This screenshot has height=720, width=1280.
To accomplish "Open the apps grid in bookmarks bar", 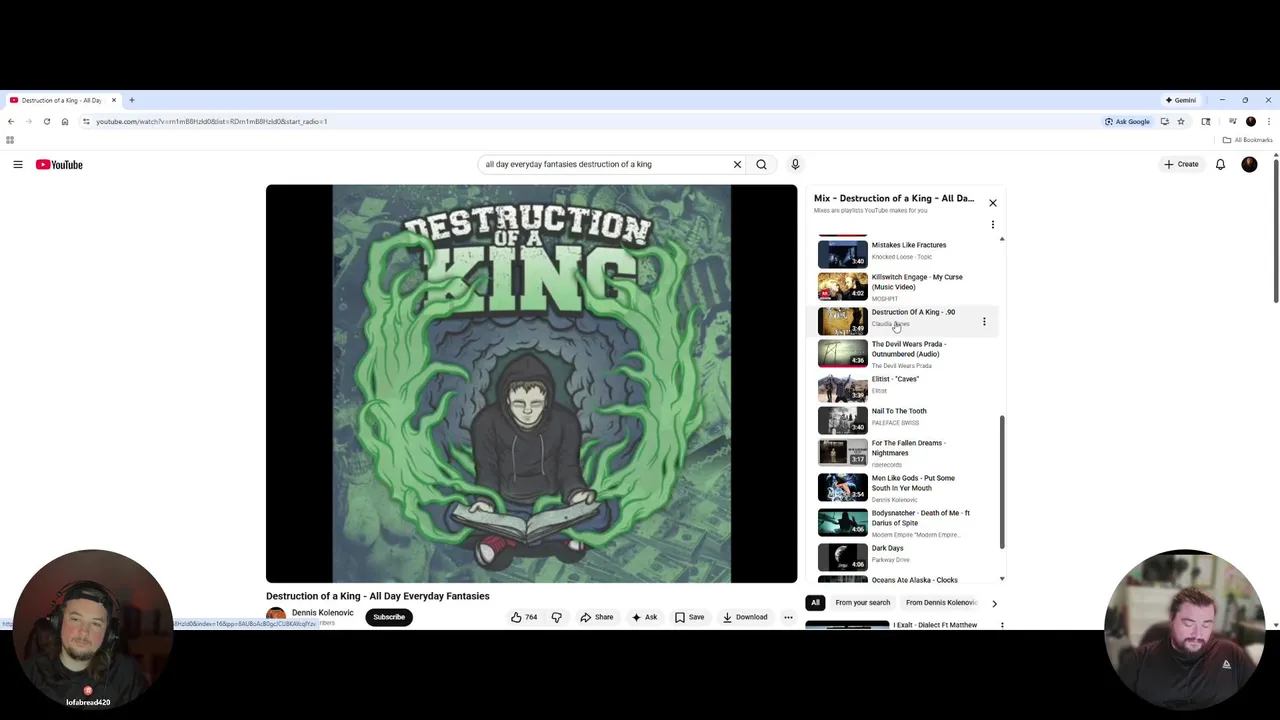I will [10, 140].
